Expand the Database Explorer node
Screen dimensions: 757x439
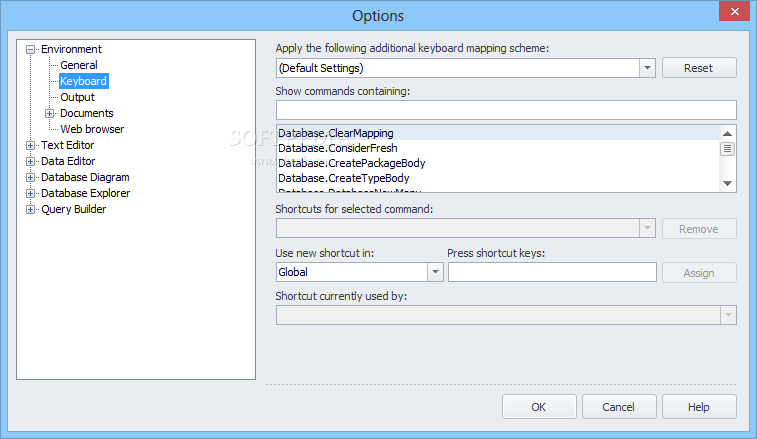point(31,193)
